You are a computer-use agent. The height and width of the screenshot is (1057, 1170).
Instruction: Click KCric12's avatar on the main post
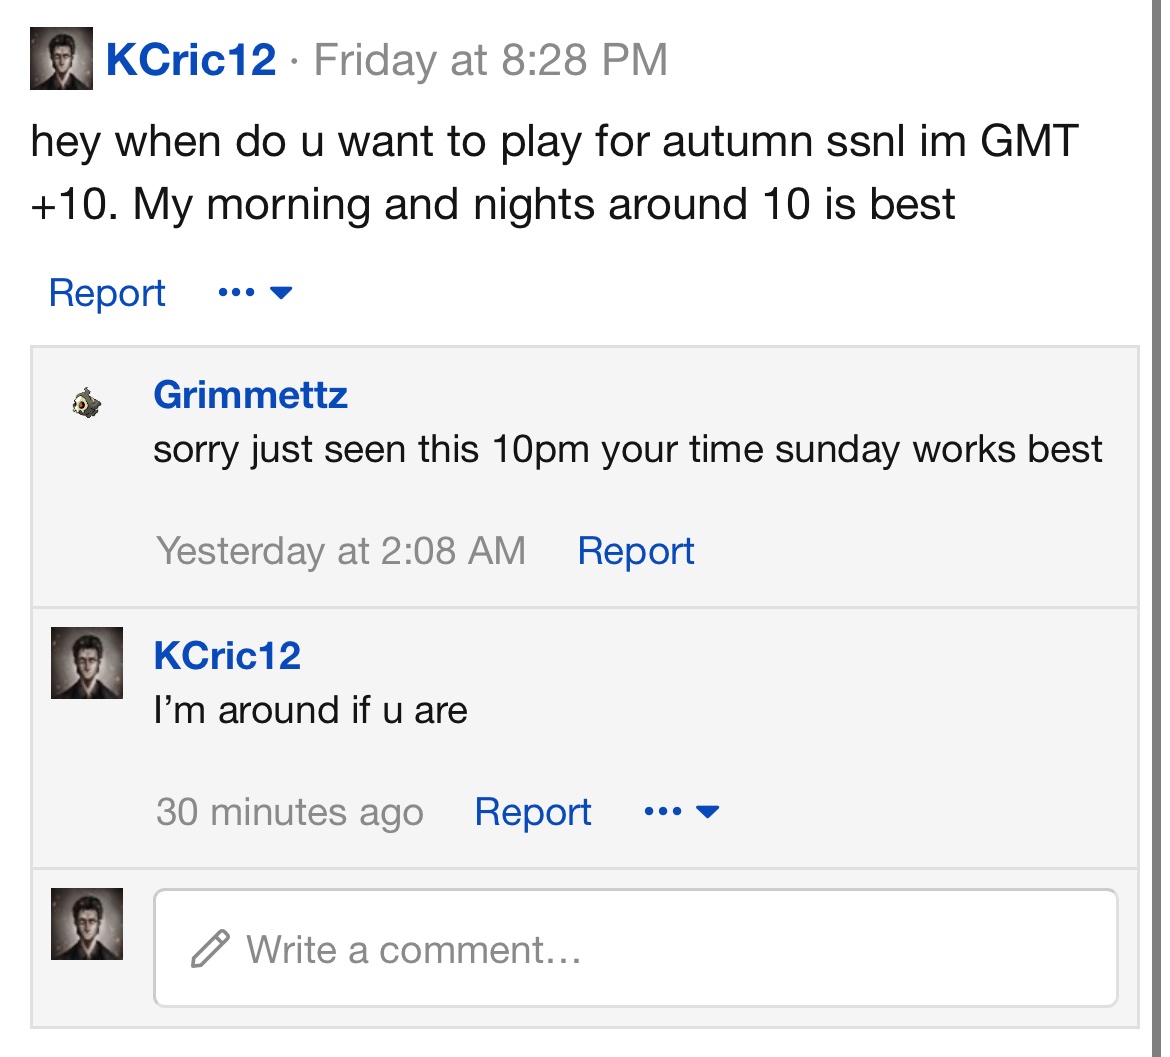(x=61, y=59)
